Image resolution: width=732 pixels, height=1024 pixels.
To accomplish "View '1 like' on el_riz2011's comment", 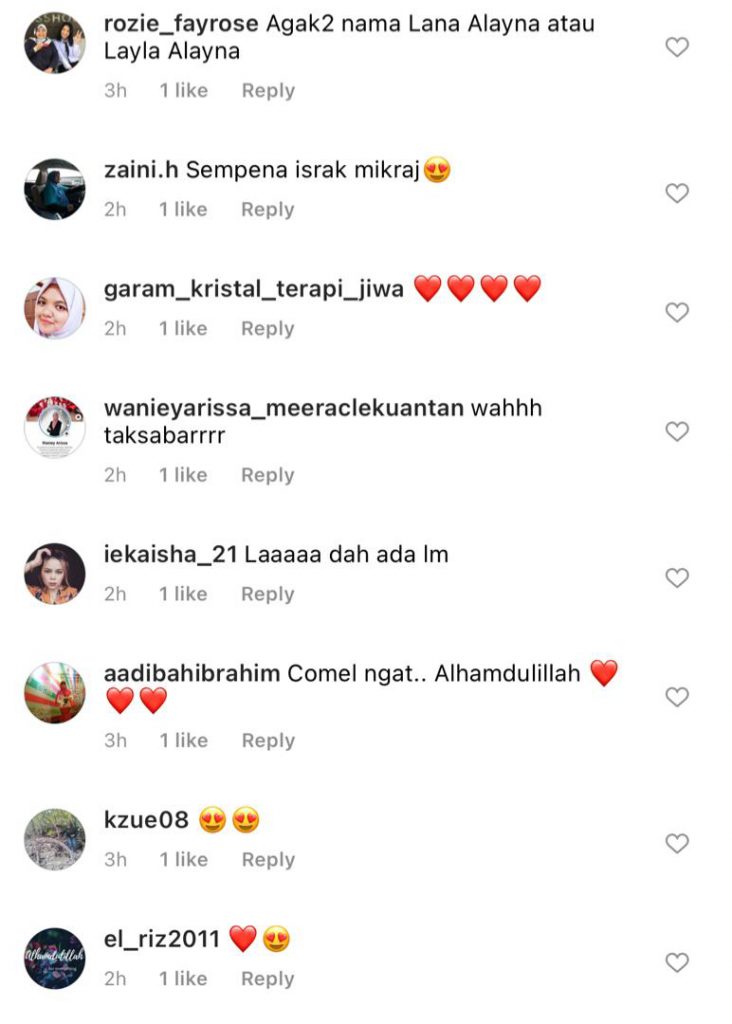I will [183, 978].
